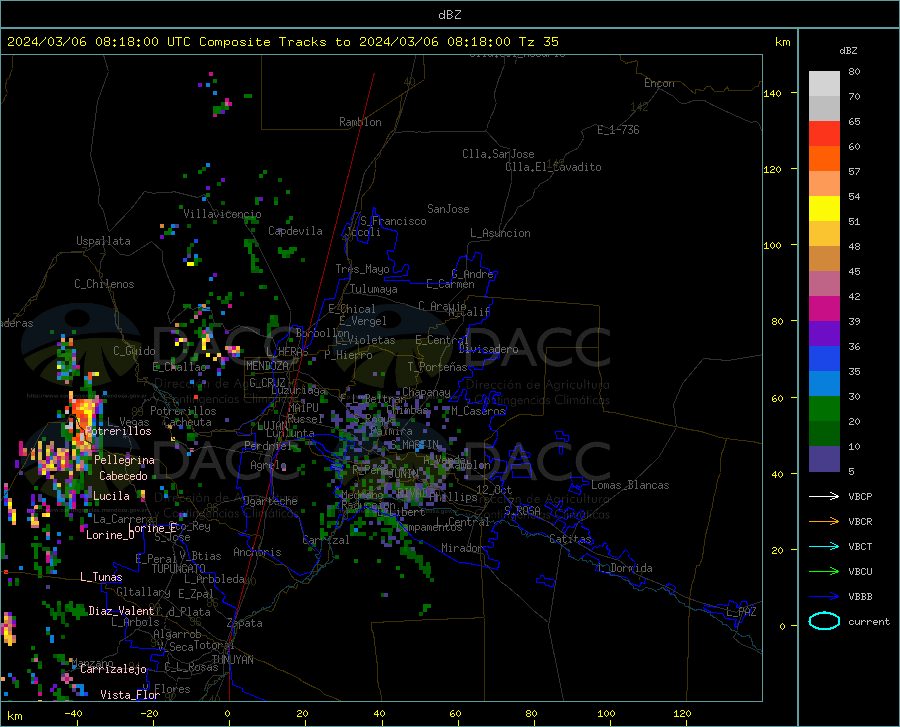Click the 'km' label at top right

[782, 42]
